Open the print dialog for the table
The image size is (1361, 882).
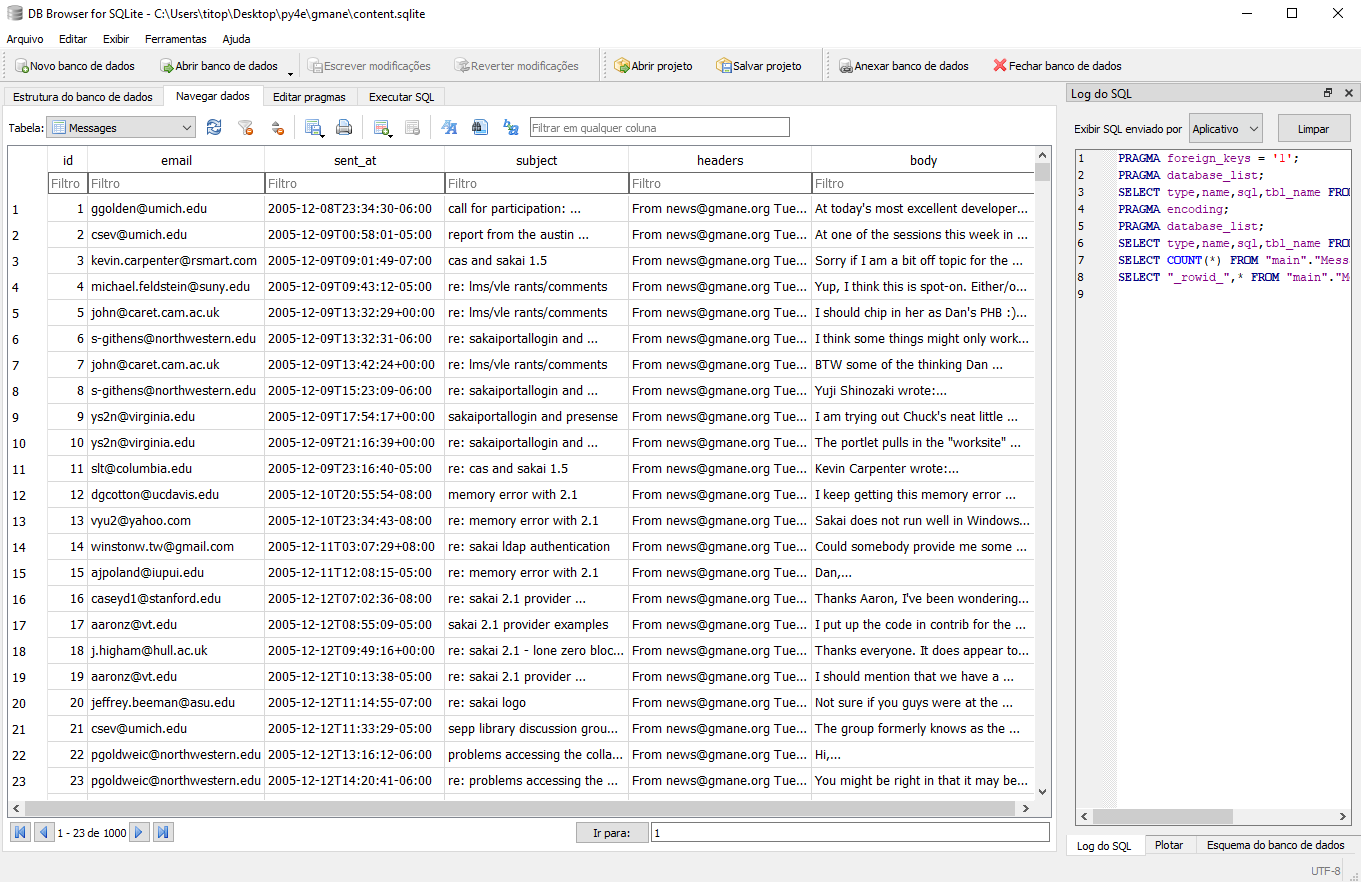click(x=344, y=127)
